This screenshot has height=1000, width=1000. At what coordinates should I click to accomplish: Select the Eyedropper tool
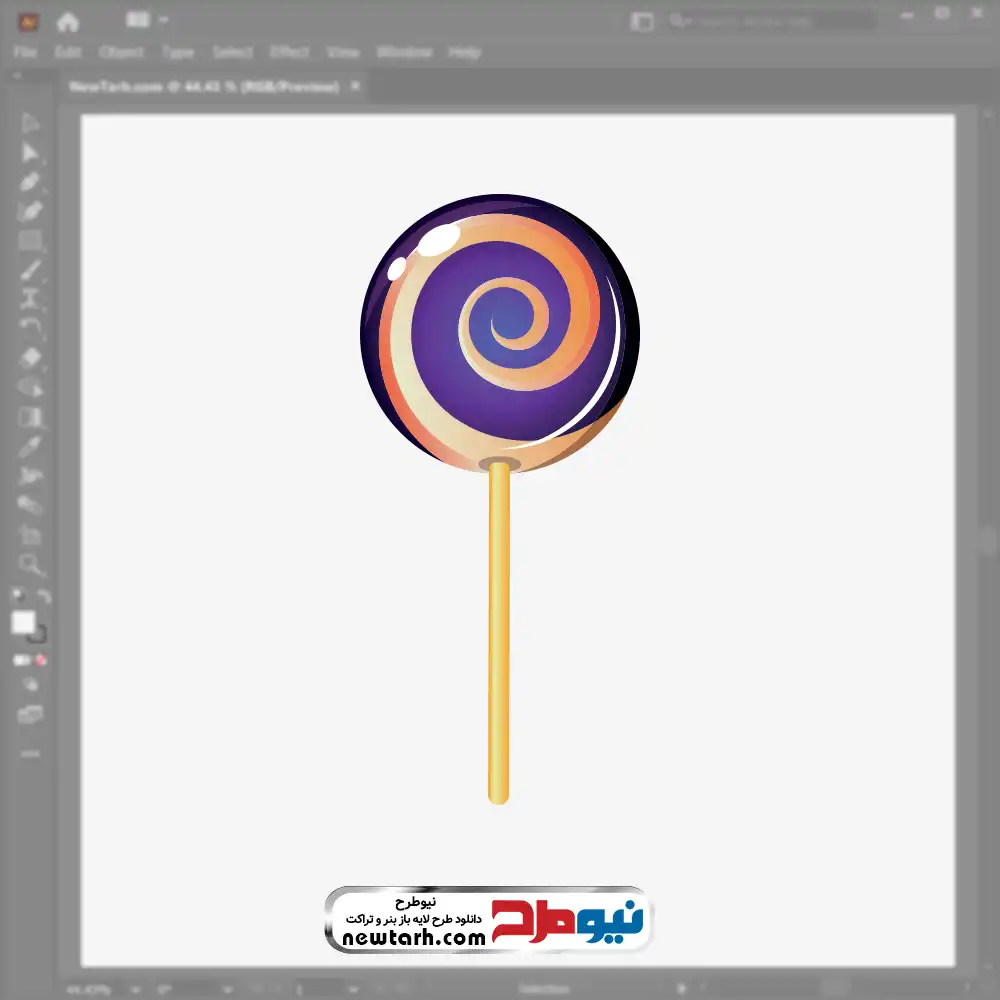[x=30, y=446]
